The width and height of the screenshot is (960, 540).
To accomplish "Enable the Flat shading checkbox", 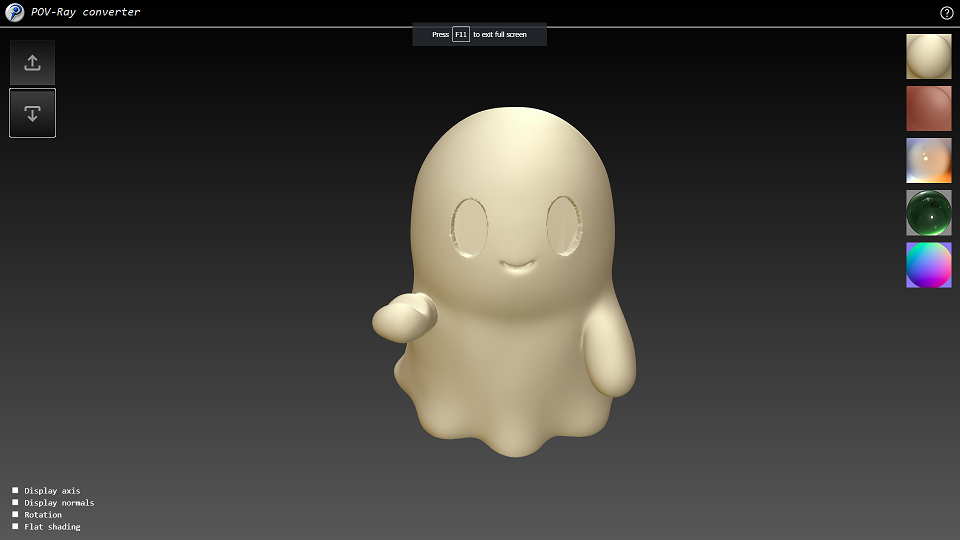I will (x=15, y=527).
